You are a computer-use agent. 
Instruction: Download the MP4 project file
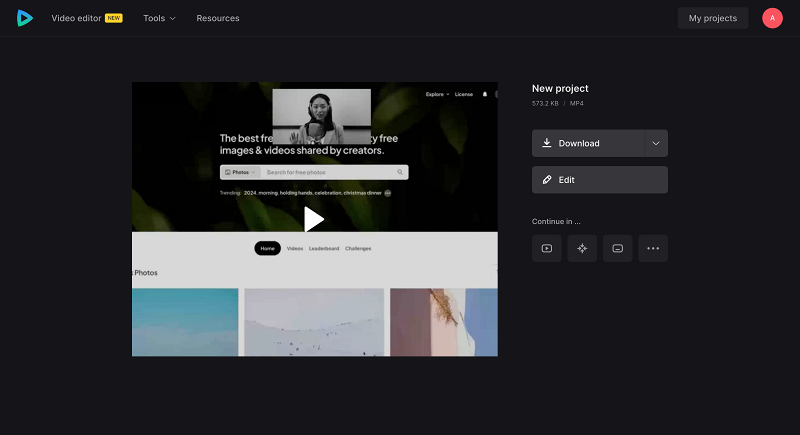[588, 143]
